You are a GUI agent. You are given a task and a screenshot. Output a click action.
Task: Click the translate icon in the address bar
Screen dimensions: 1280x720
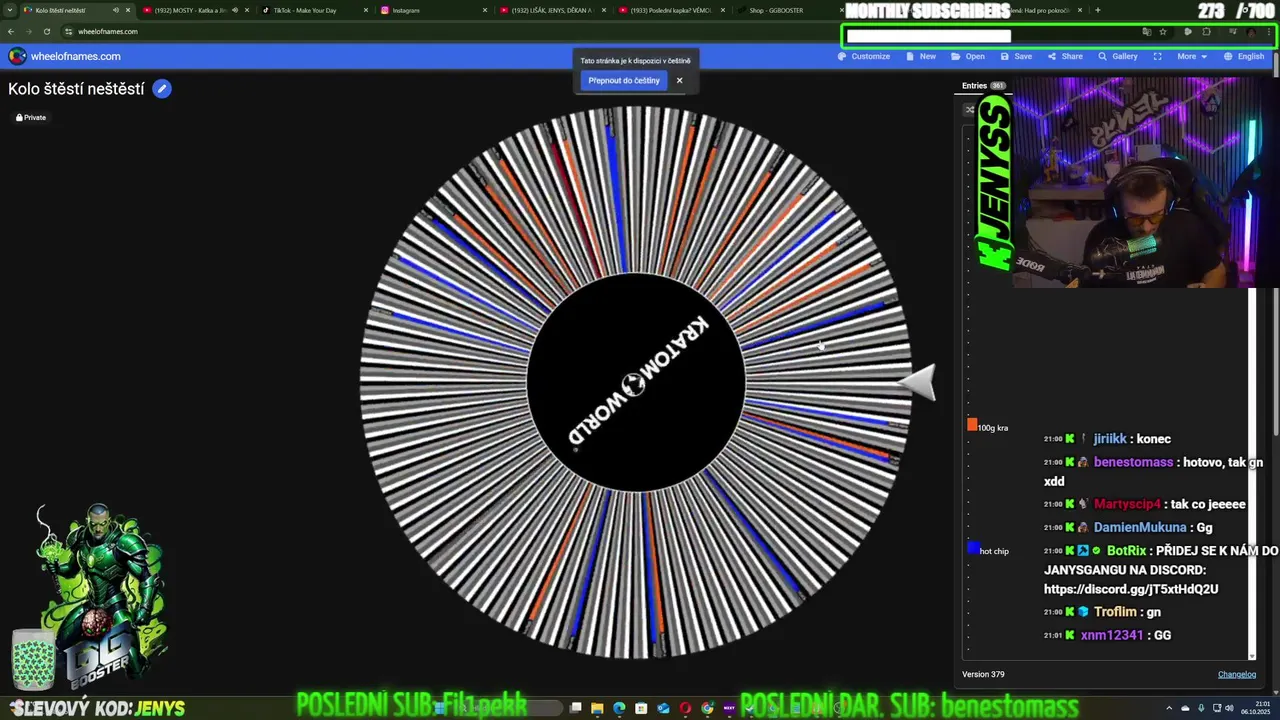tap(1147, 31)
